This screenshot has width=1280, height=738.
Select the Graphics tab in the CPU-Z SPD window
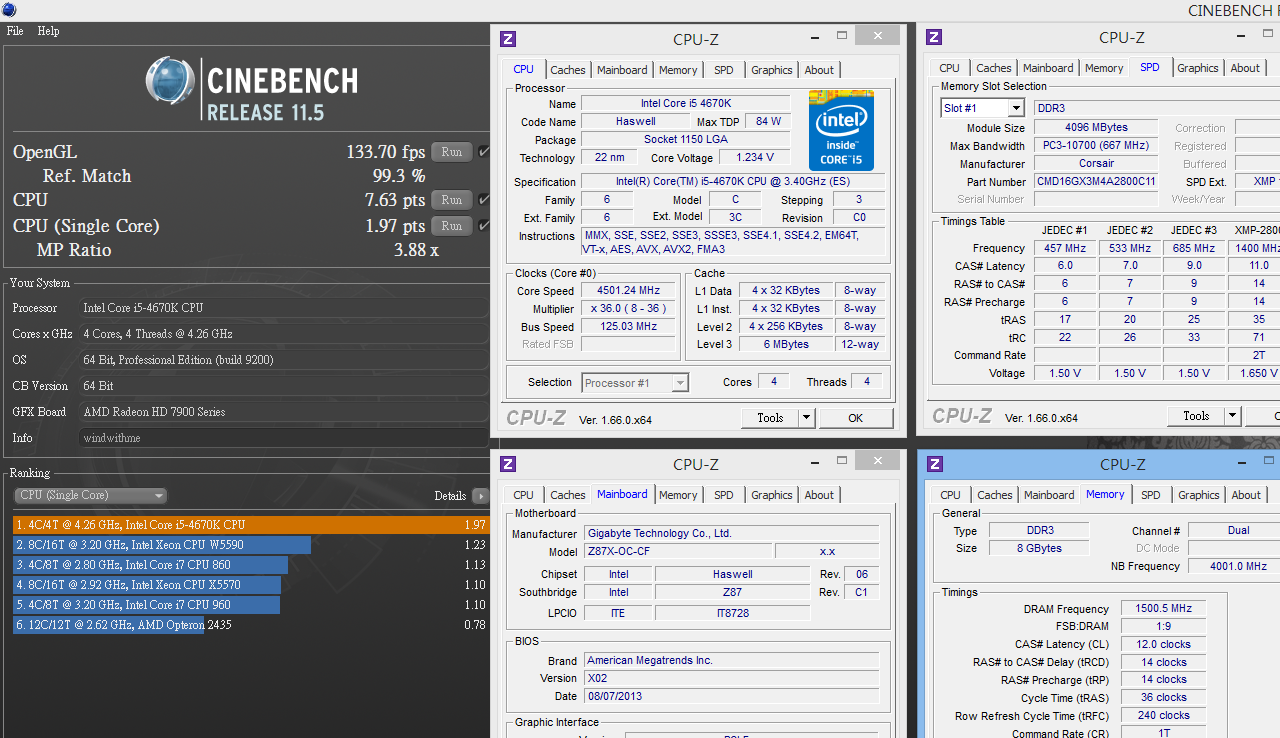[1198, 68]
